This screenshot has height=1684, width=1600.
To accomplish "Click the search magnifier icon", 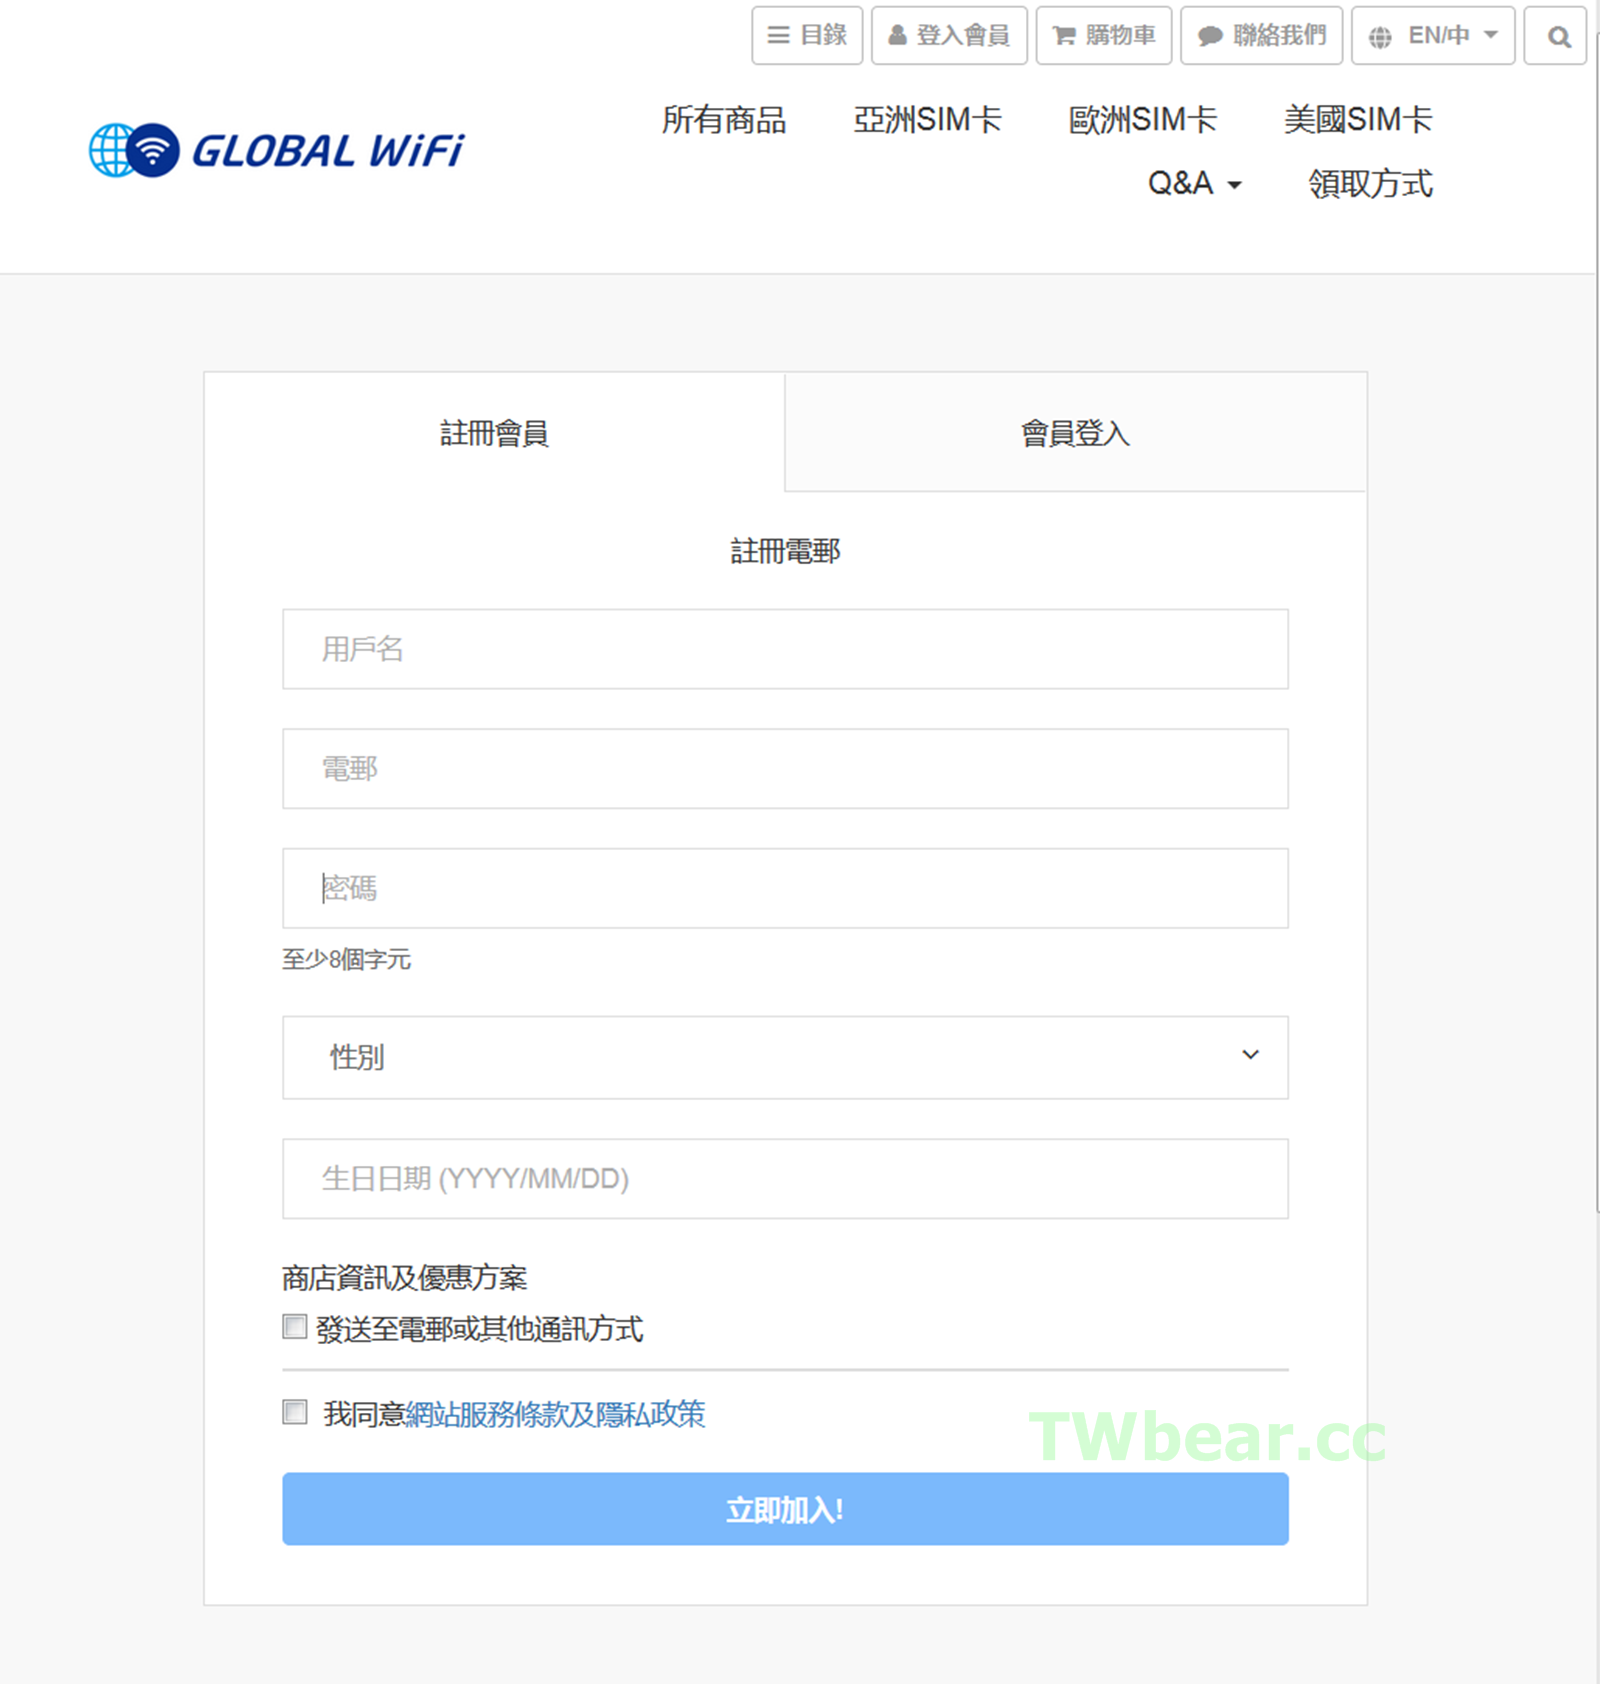I will point(1556,36).
